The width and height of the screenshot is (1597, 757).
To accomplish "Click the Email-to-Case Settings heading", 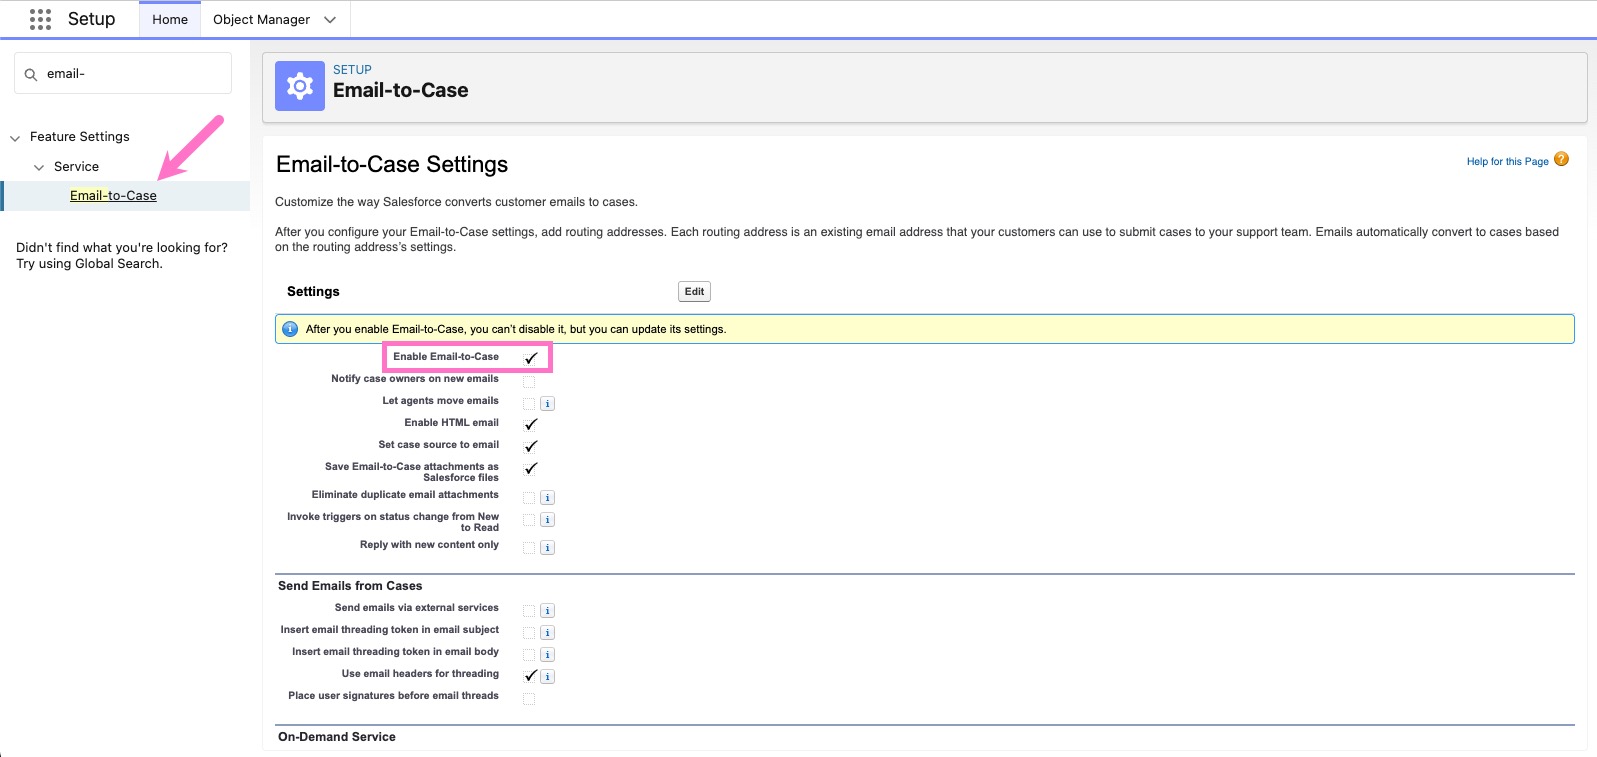I will [392, 164].
